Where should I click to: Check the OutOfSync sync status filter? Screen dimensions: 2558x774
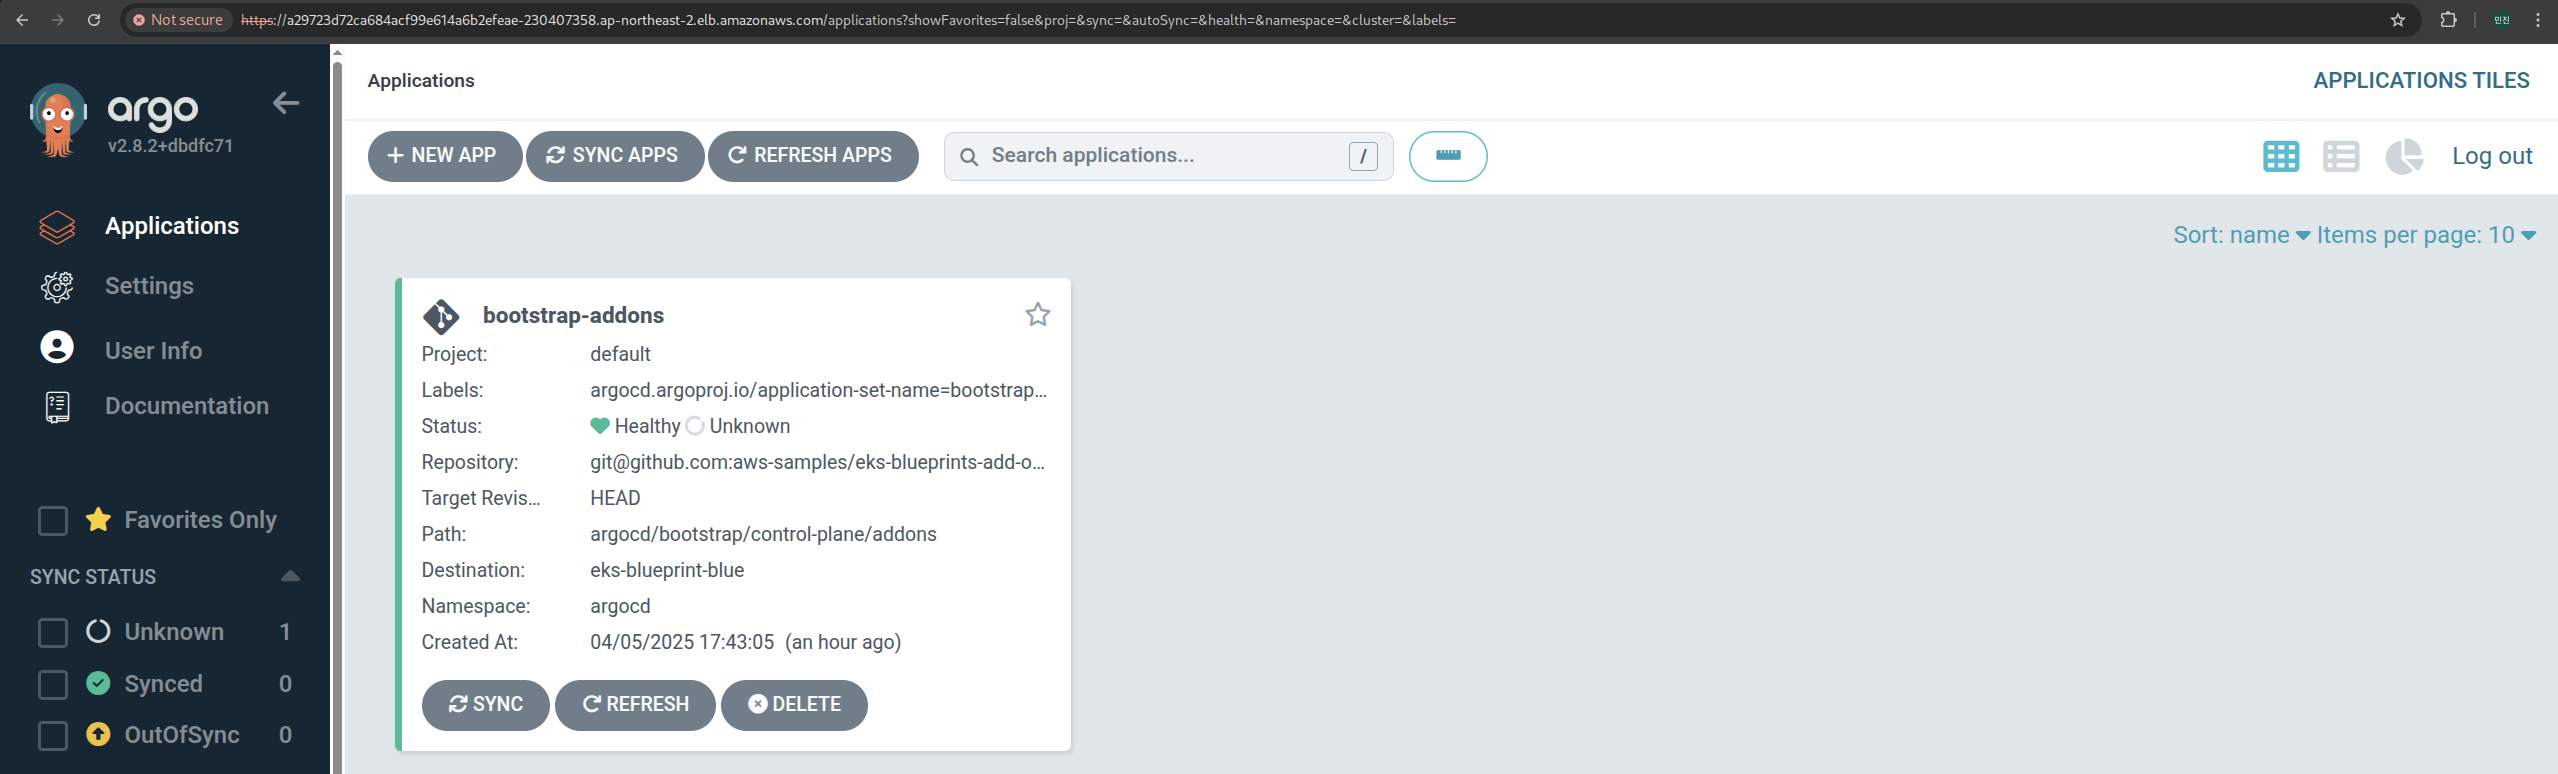pyautogui.click(x=52, y=736)
